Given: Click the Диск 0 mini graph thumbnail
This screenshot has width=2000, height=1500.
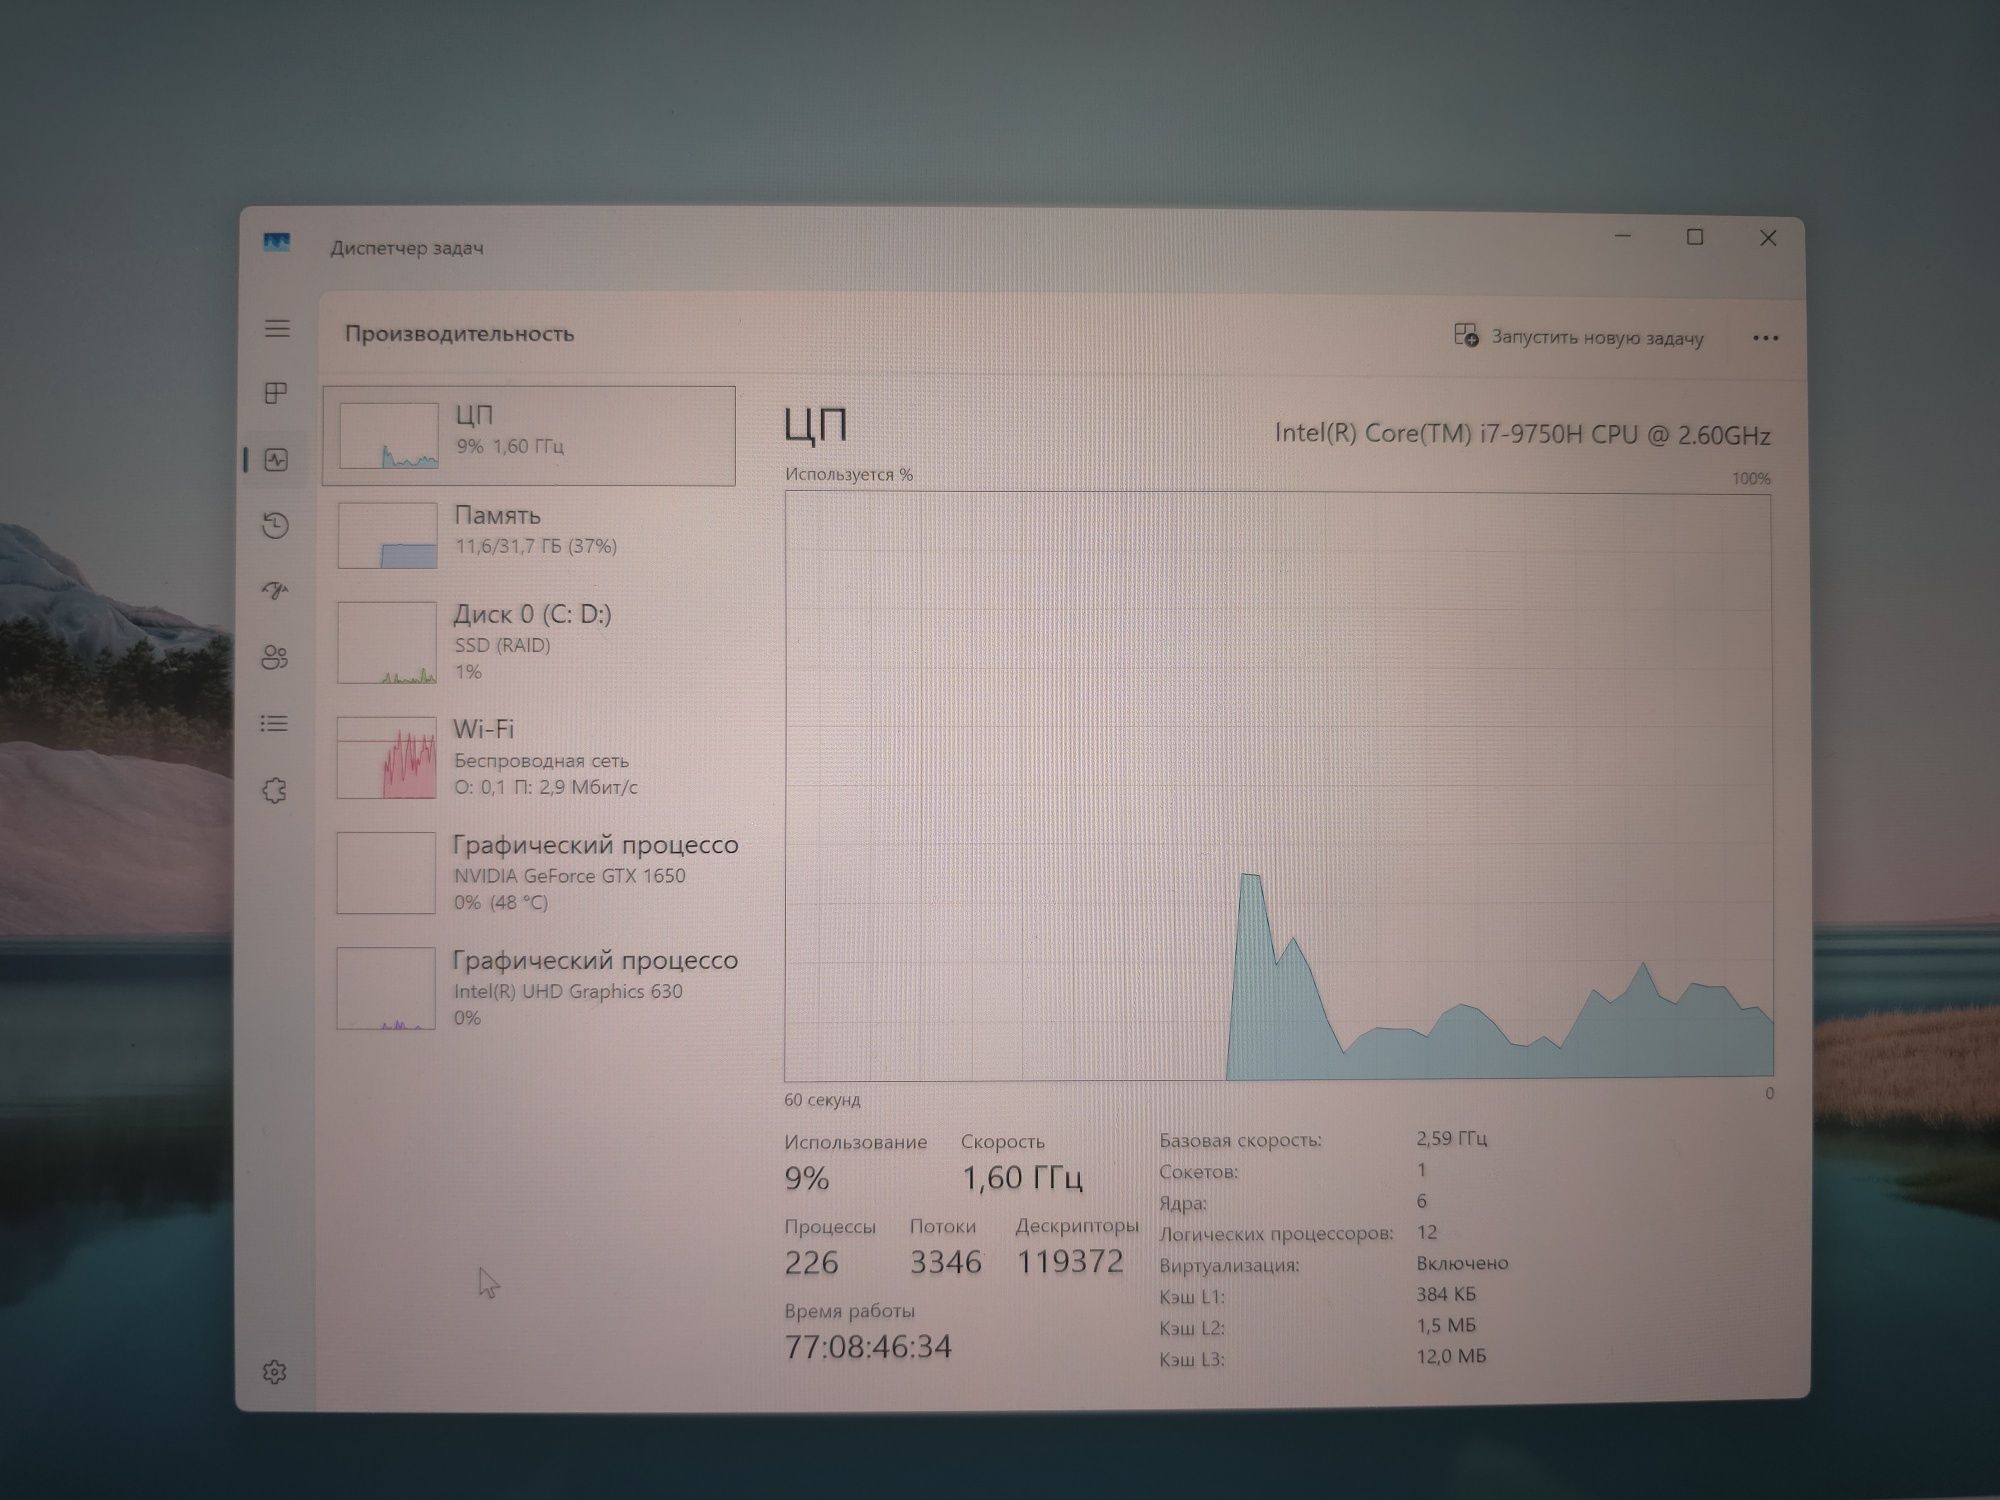Looking at the screenshot, I should tap(387, 642).
